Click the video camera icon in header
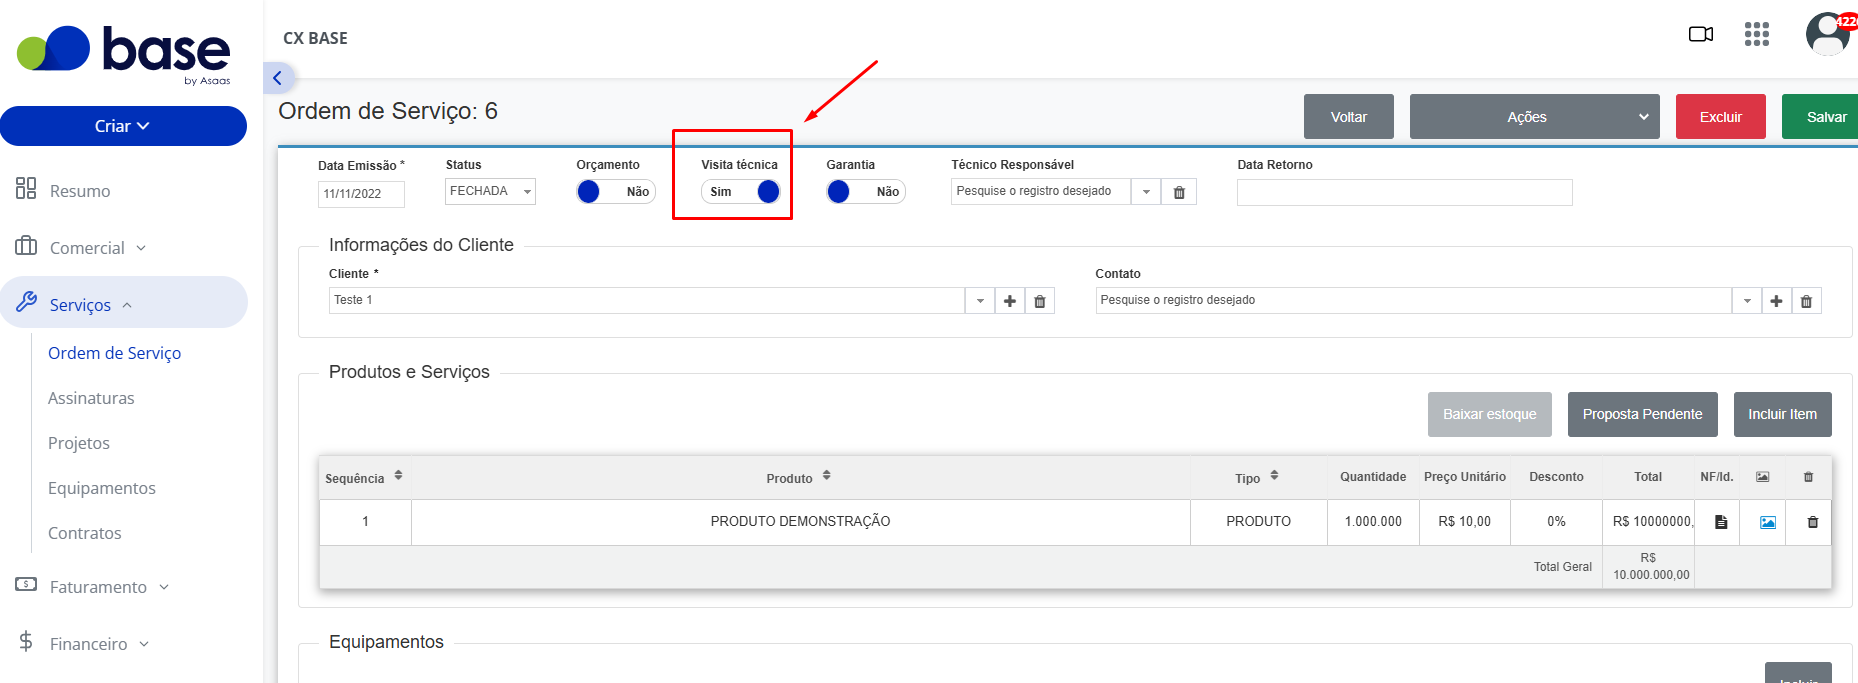 (x=1700, y=34)
